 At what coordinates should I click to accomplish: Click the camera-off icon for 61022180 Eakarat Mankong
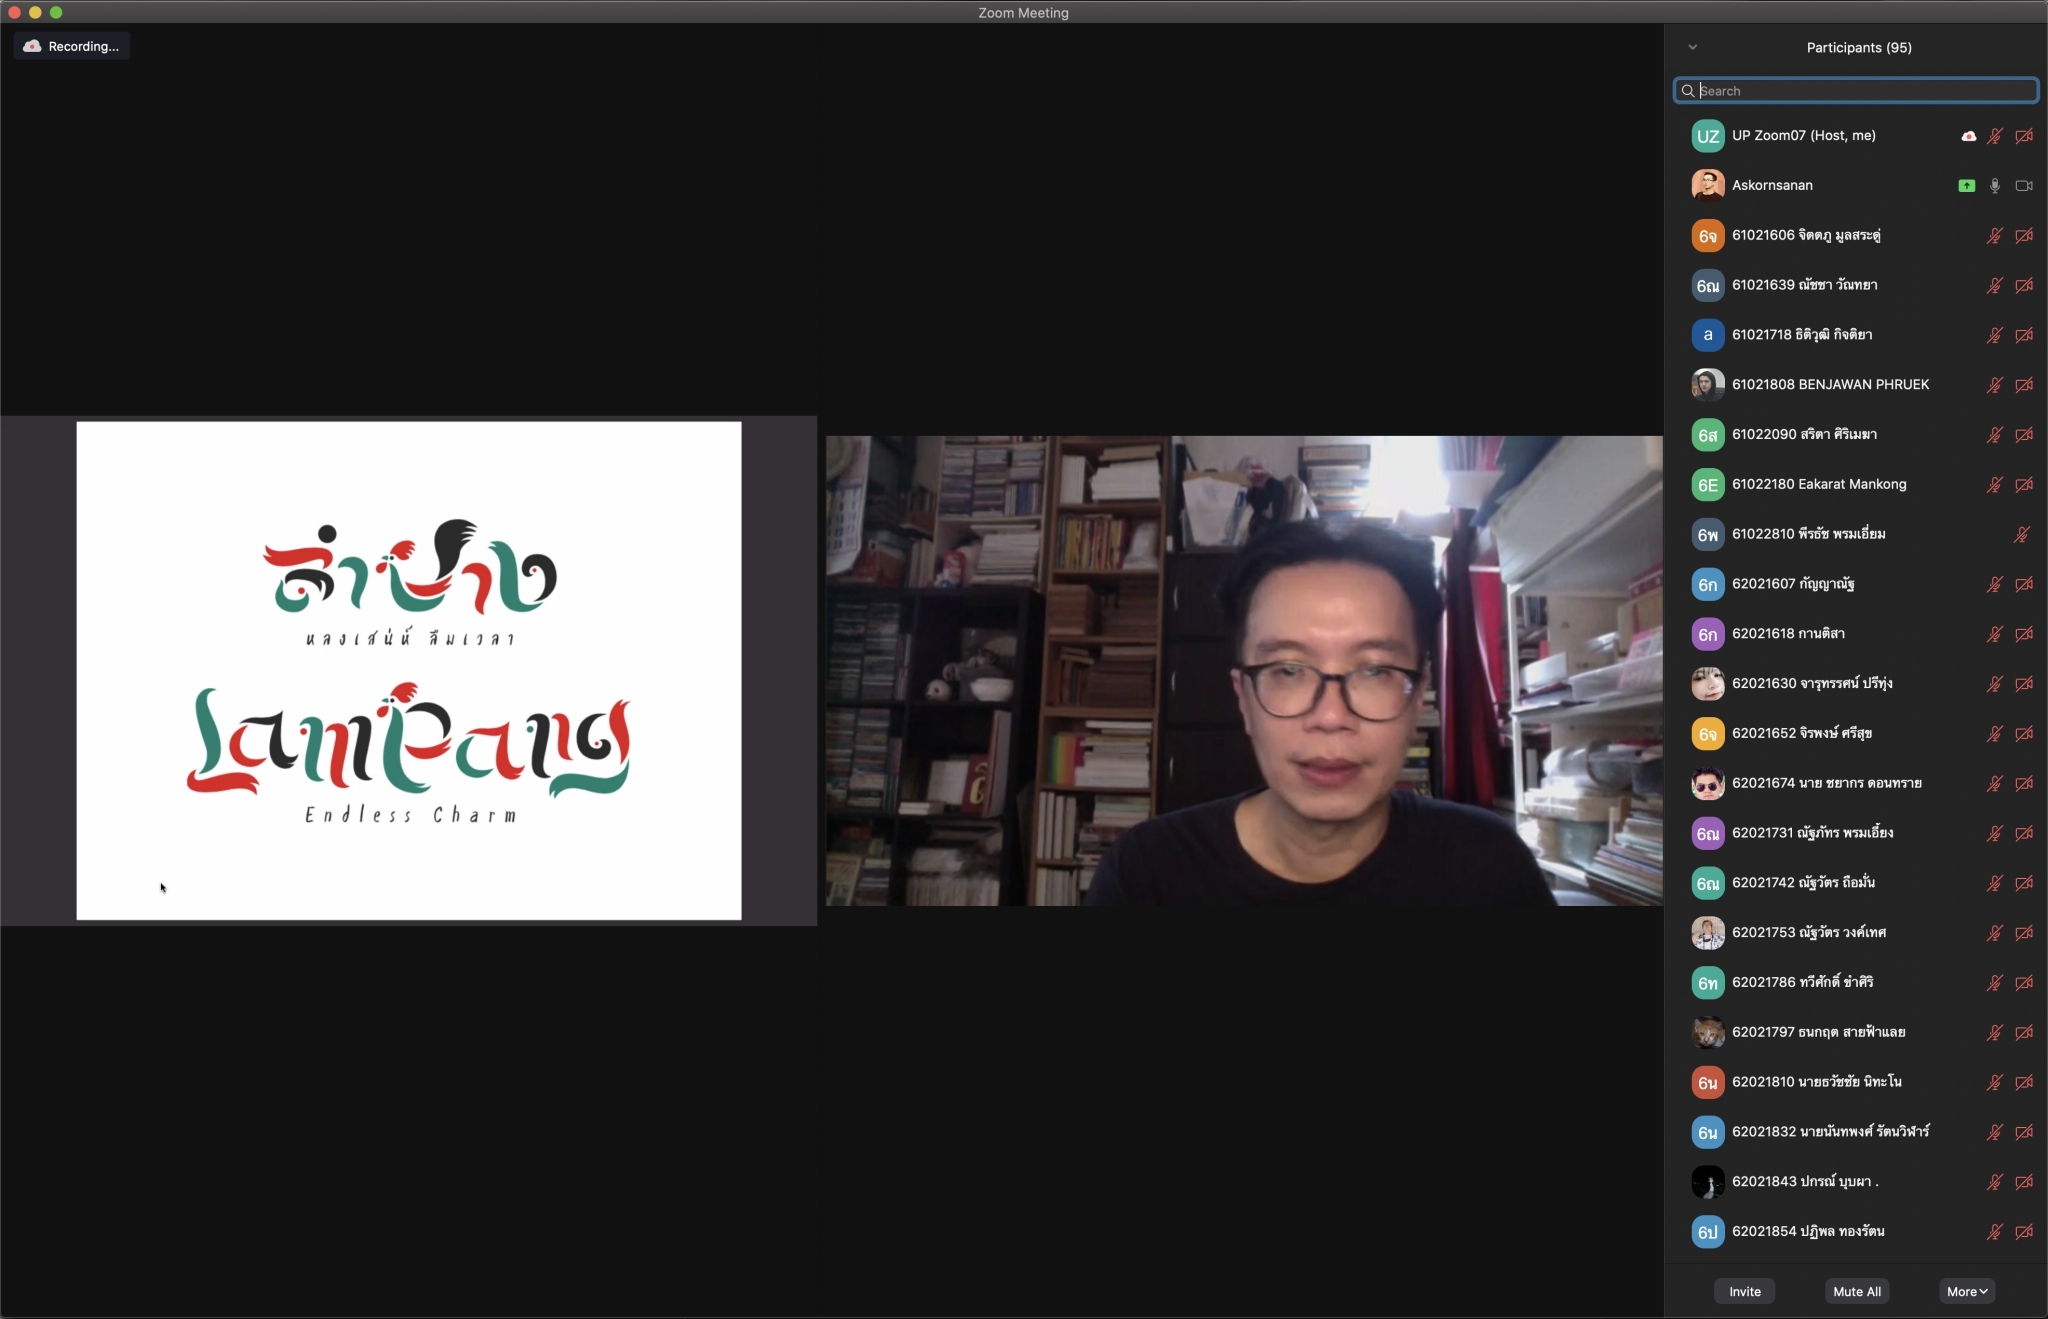(2024, 485)
